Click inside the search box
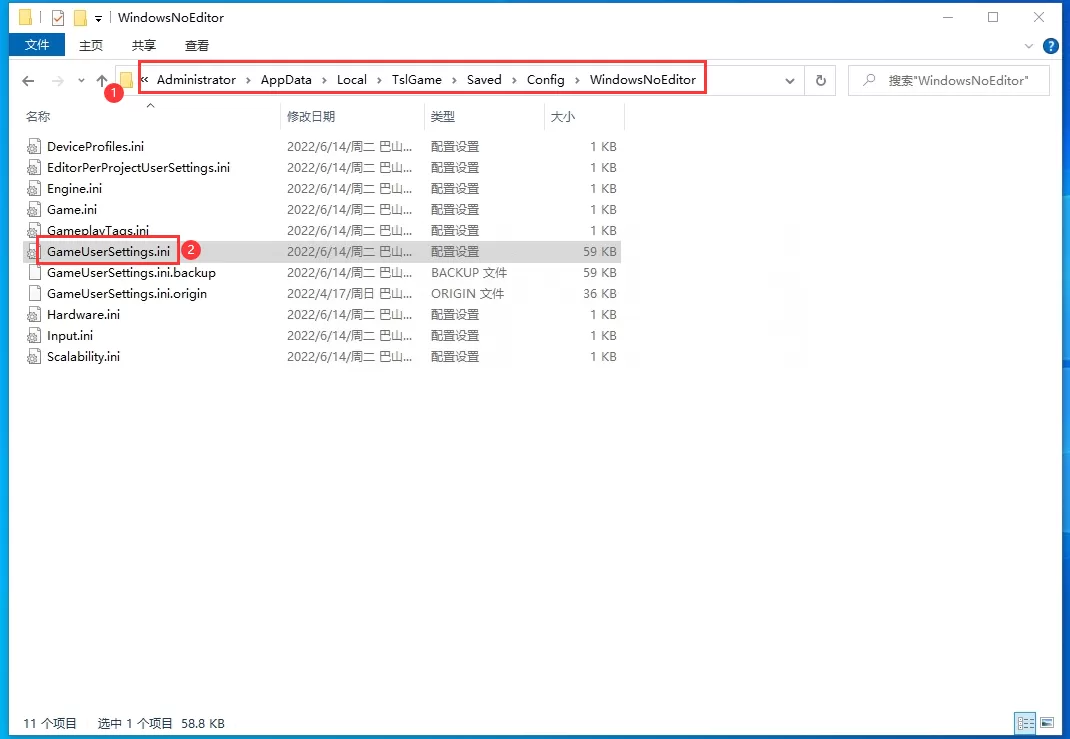Screen dimensions: 1070x739 coord(948,80)
